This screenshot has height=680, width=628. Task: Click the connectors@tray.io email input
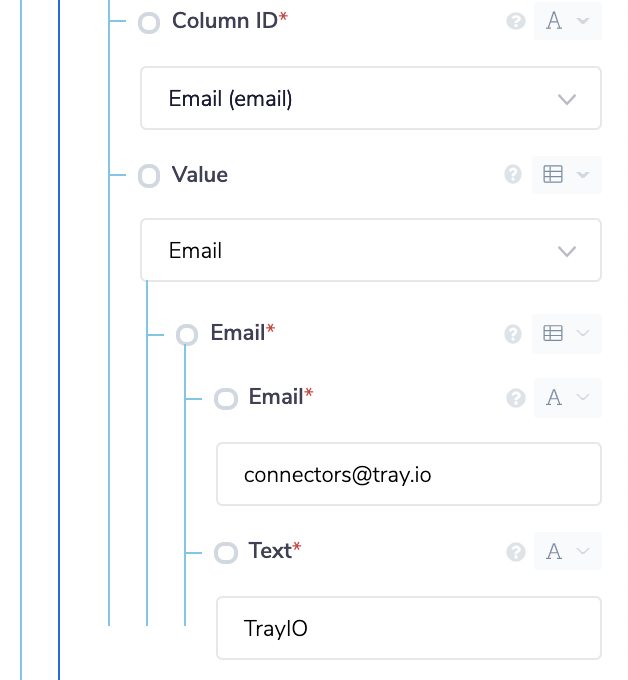408,474
